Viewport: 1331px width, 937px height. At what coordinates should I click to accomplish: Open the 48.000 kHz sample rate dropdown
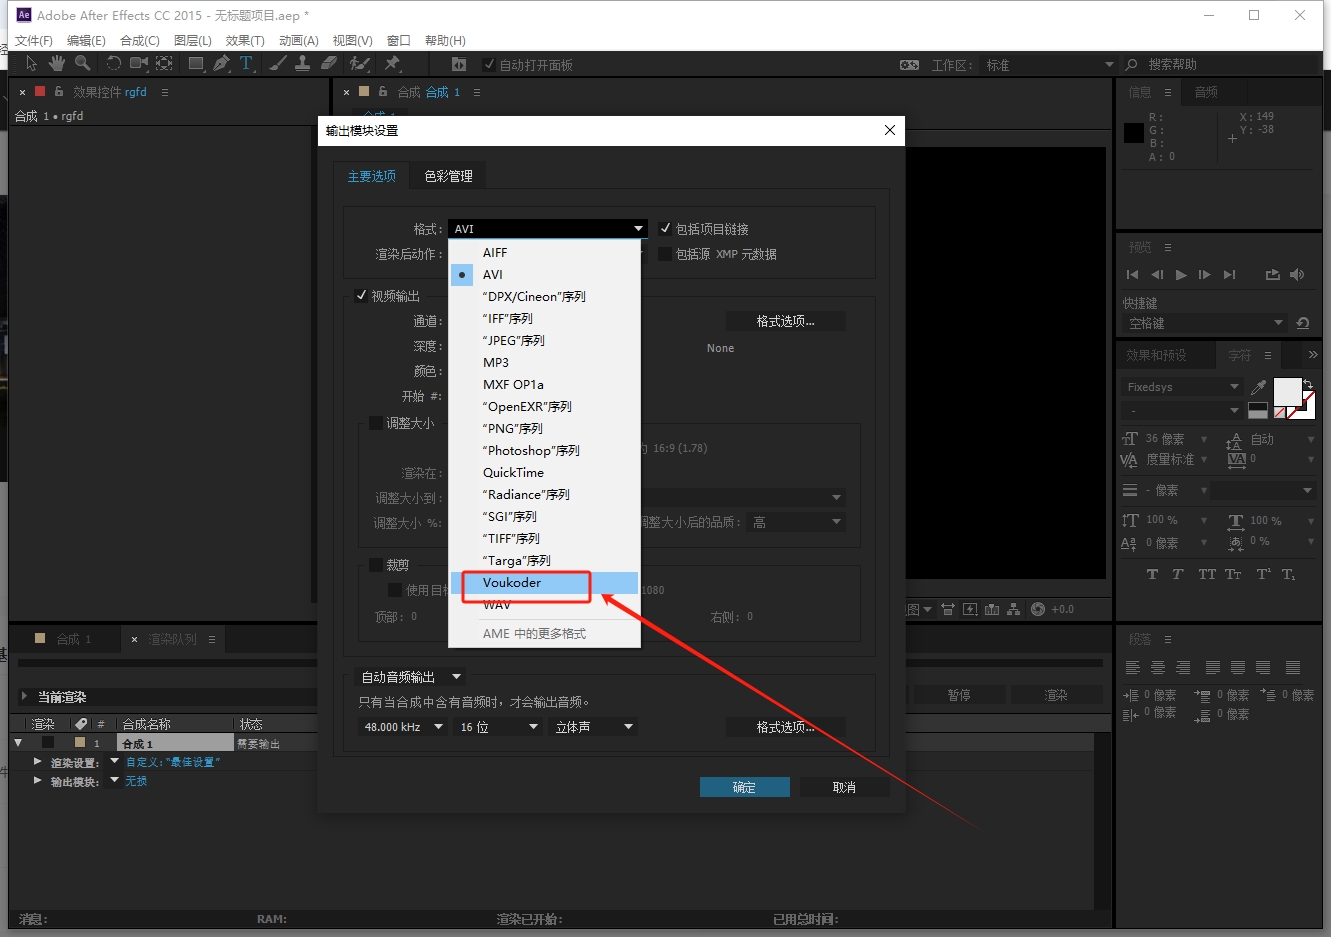403,727
